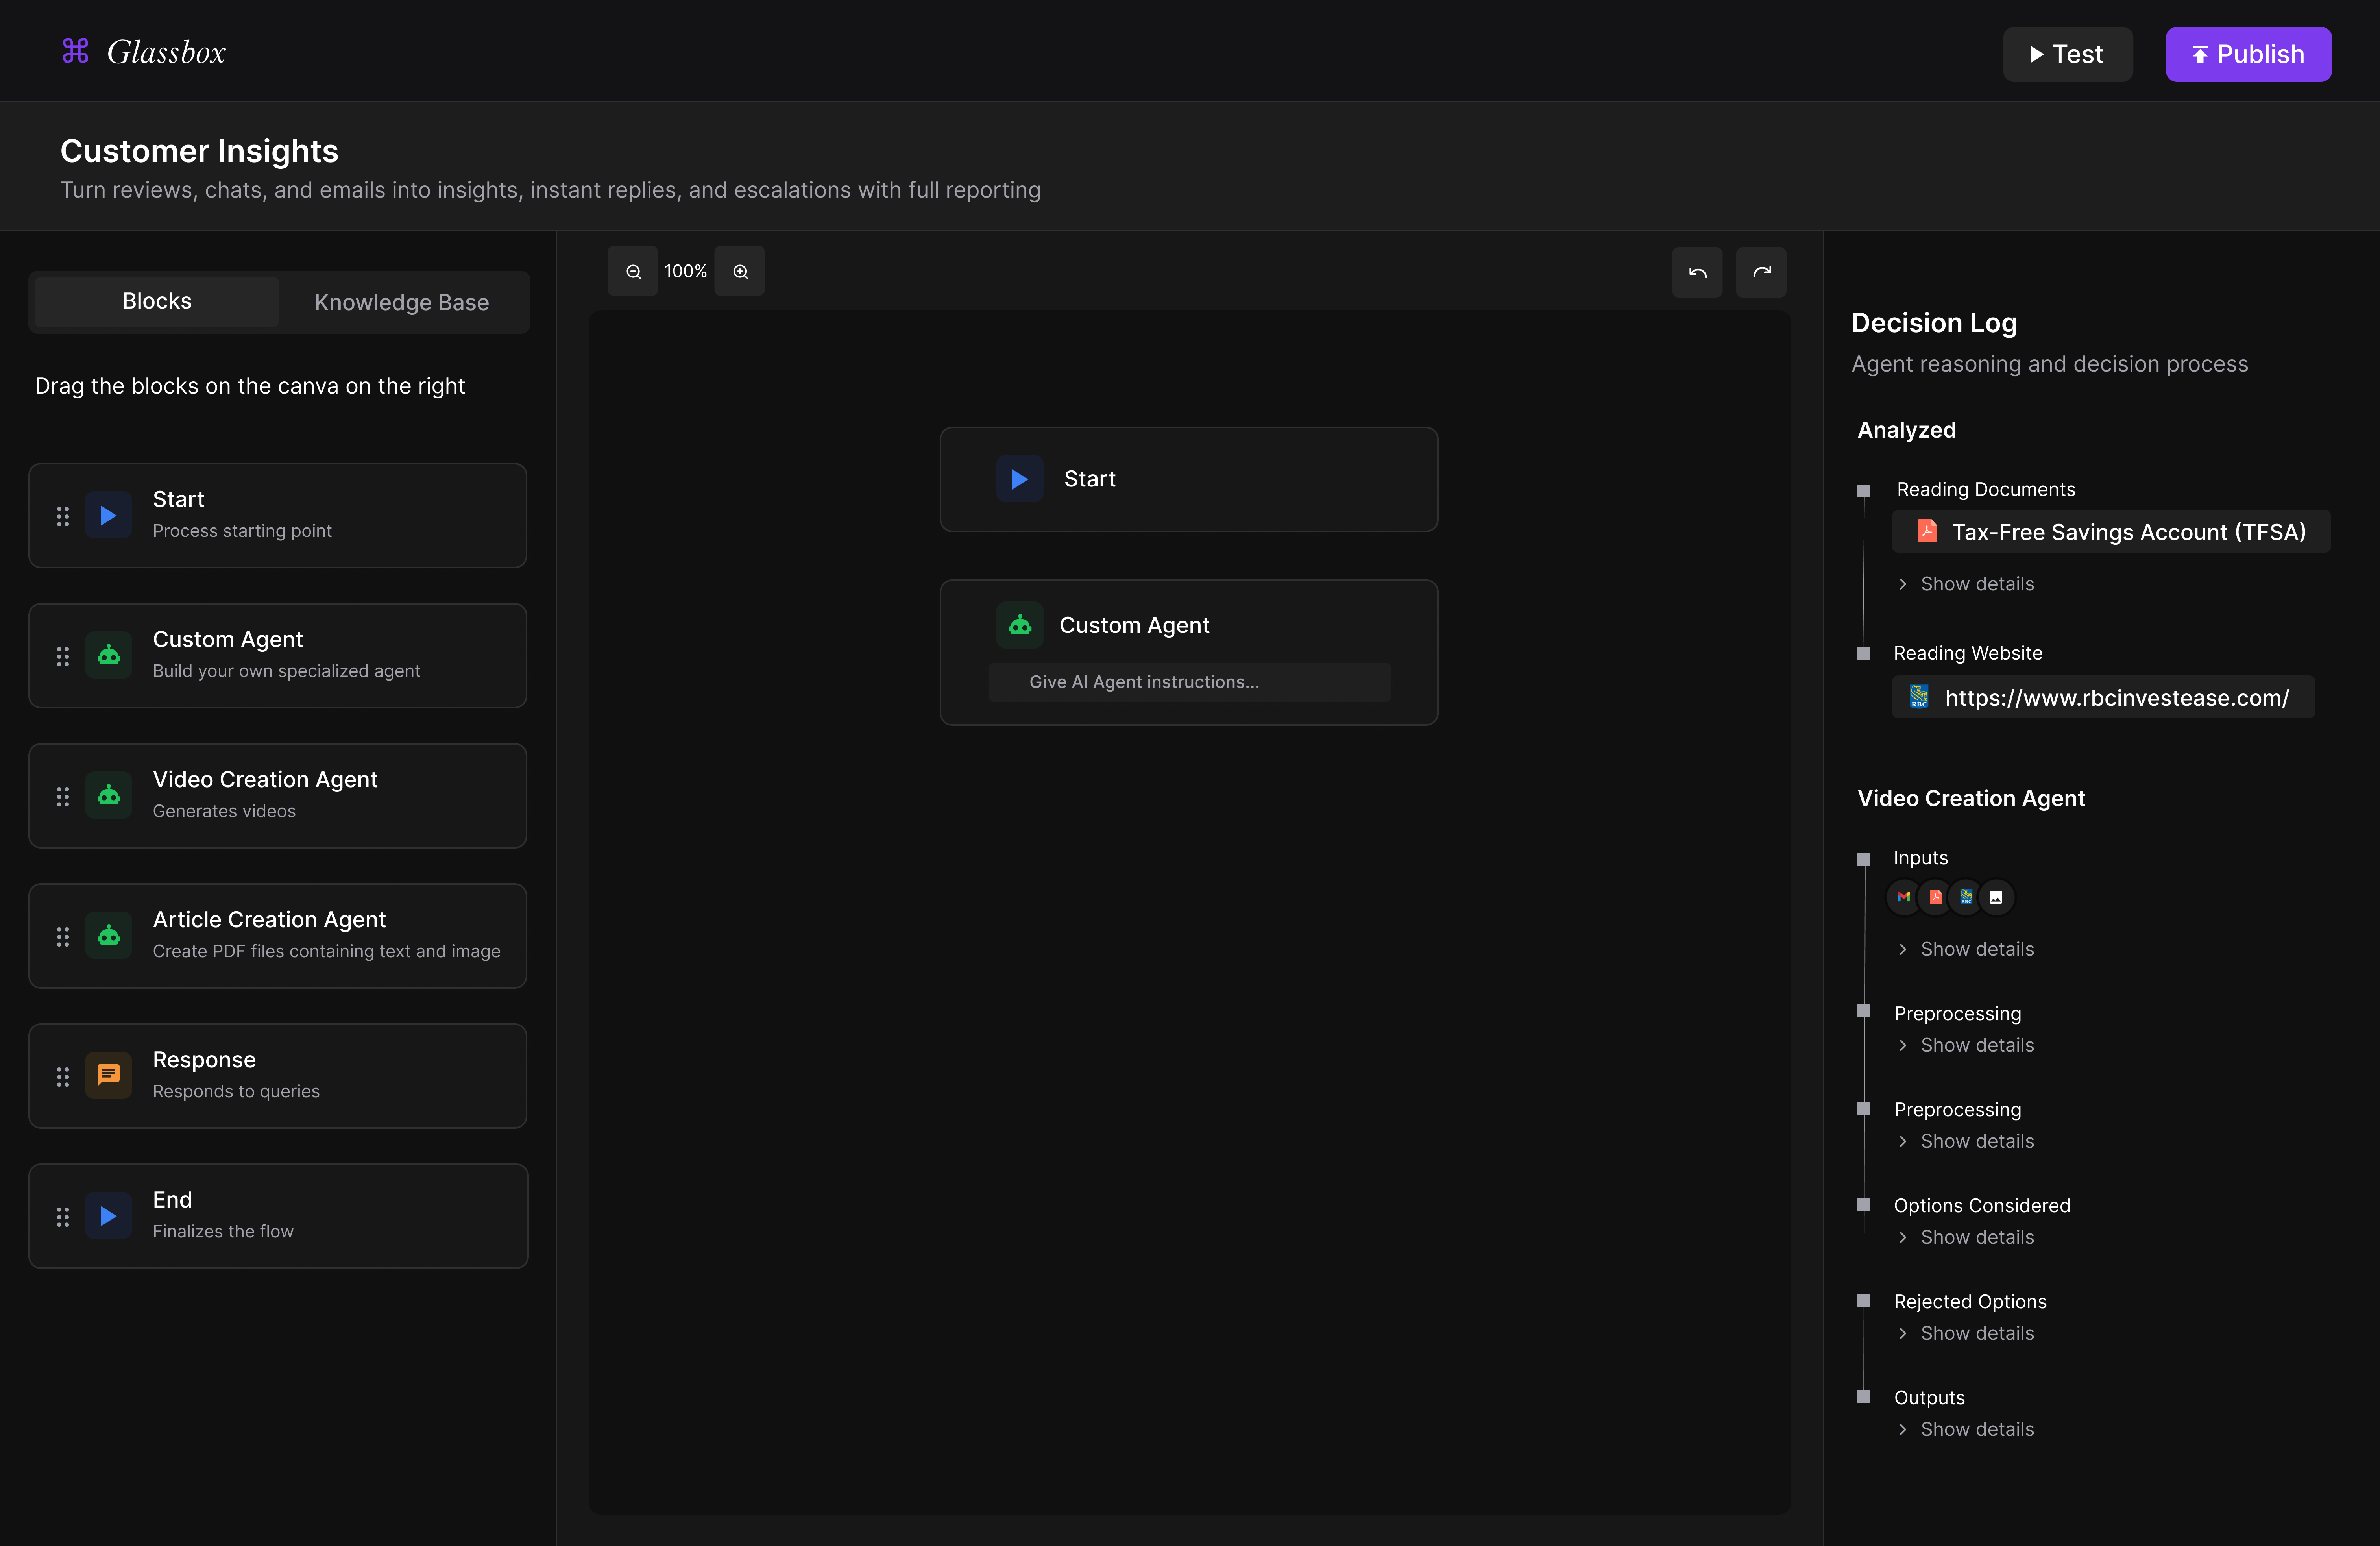The height and width of the screenshot is (1546, 2380).
Task: Select the Blocks tab
Action: click(157, 301)
